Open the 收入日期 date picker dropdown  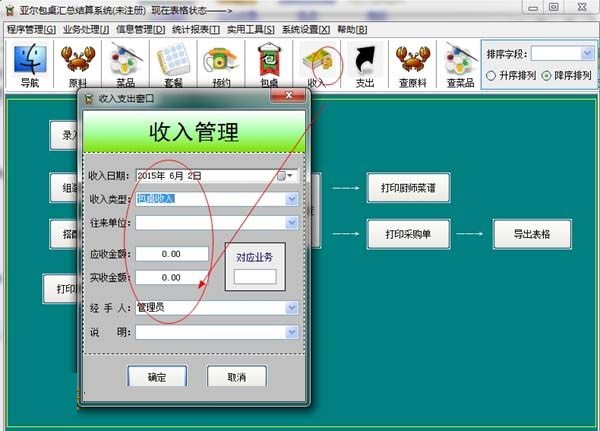(x=290, y=176)
